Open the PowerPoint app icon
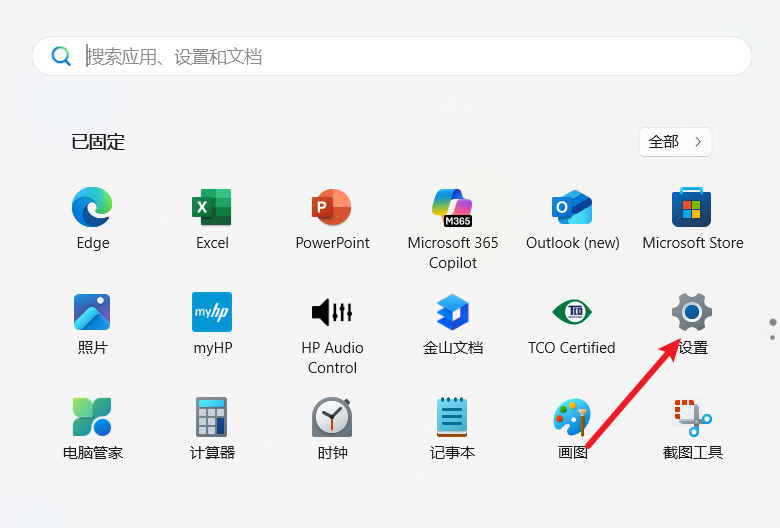 [332, 207]
